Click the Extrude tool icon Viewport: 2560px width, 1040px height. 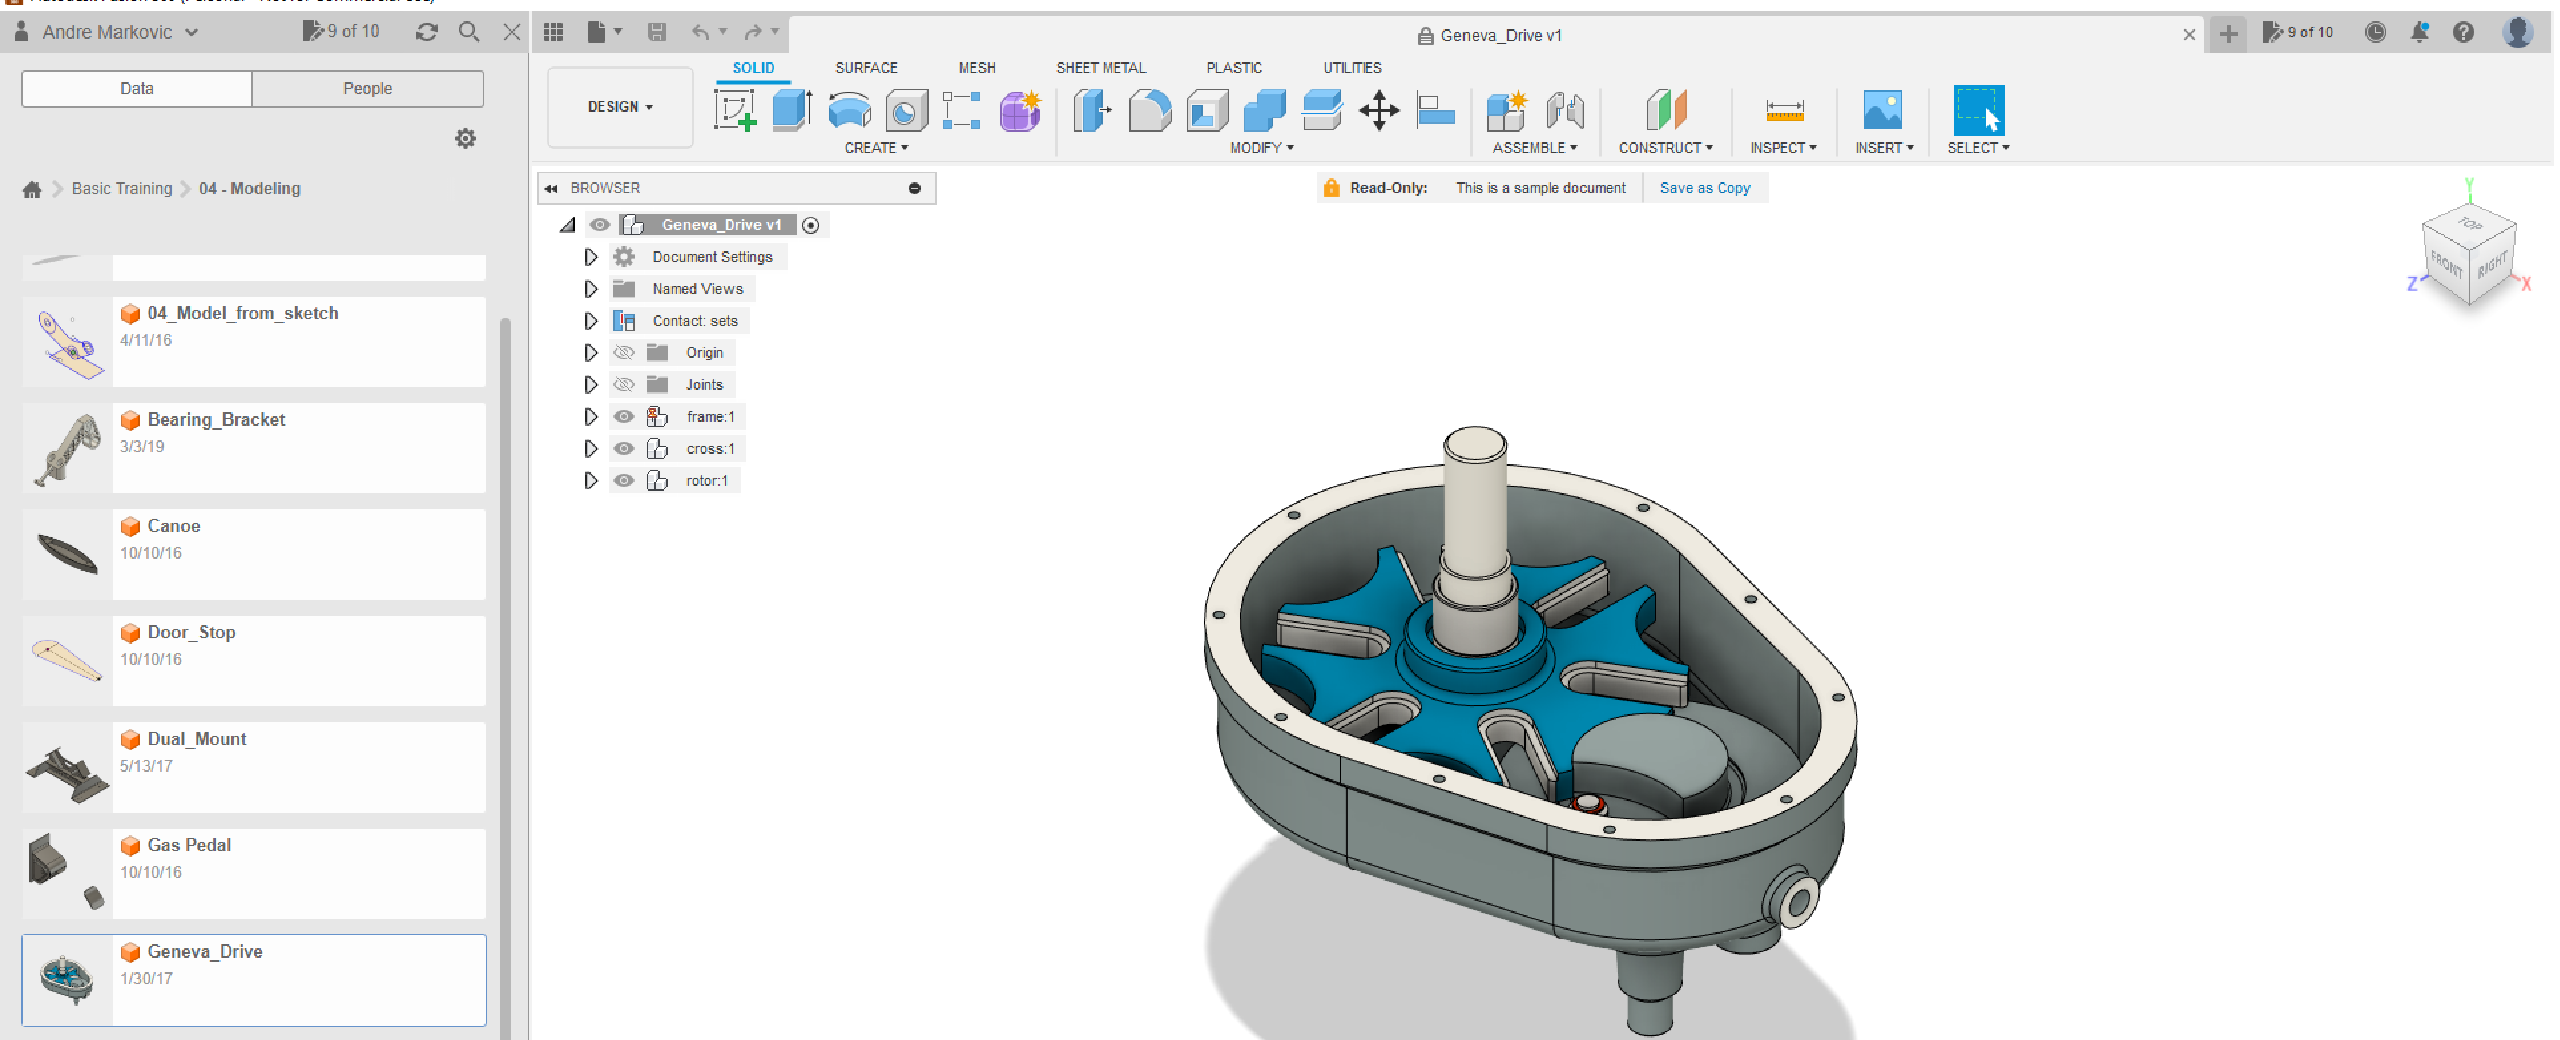791,110
